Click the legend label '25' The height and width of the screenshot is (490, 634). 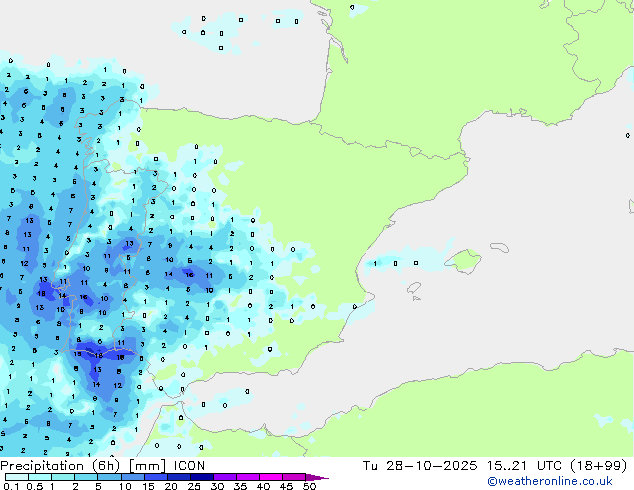click(x=194, y=486)
